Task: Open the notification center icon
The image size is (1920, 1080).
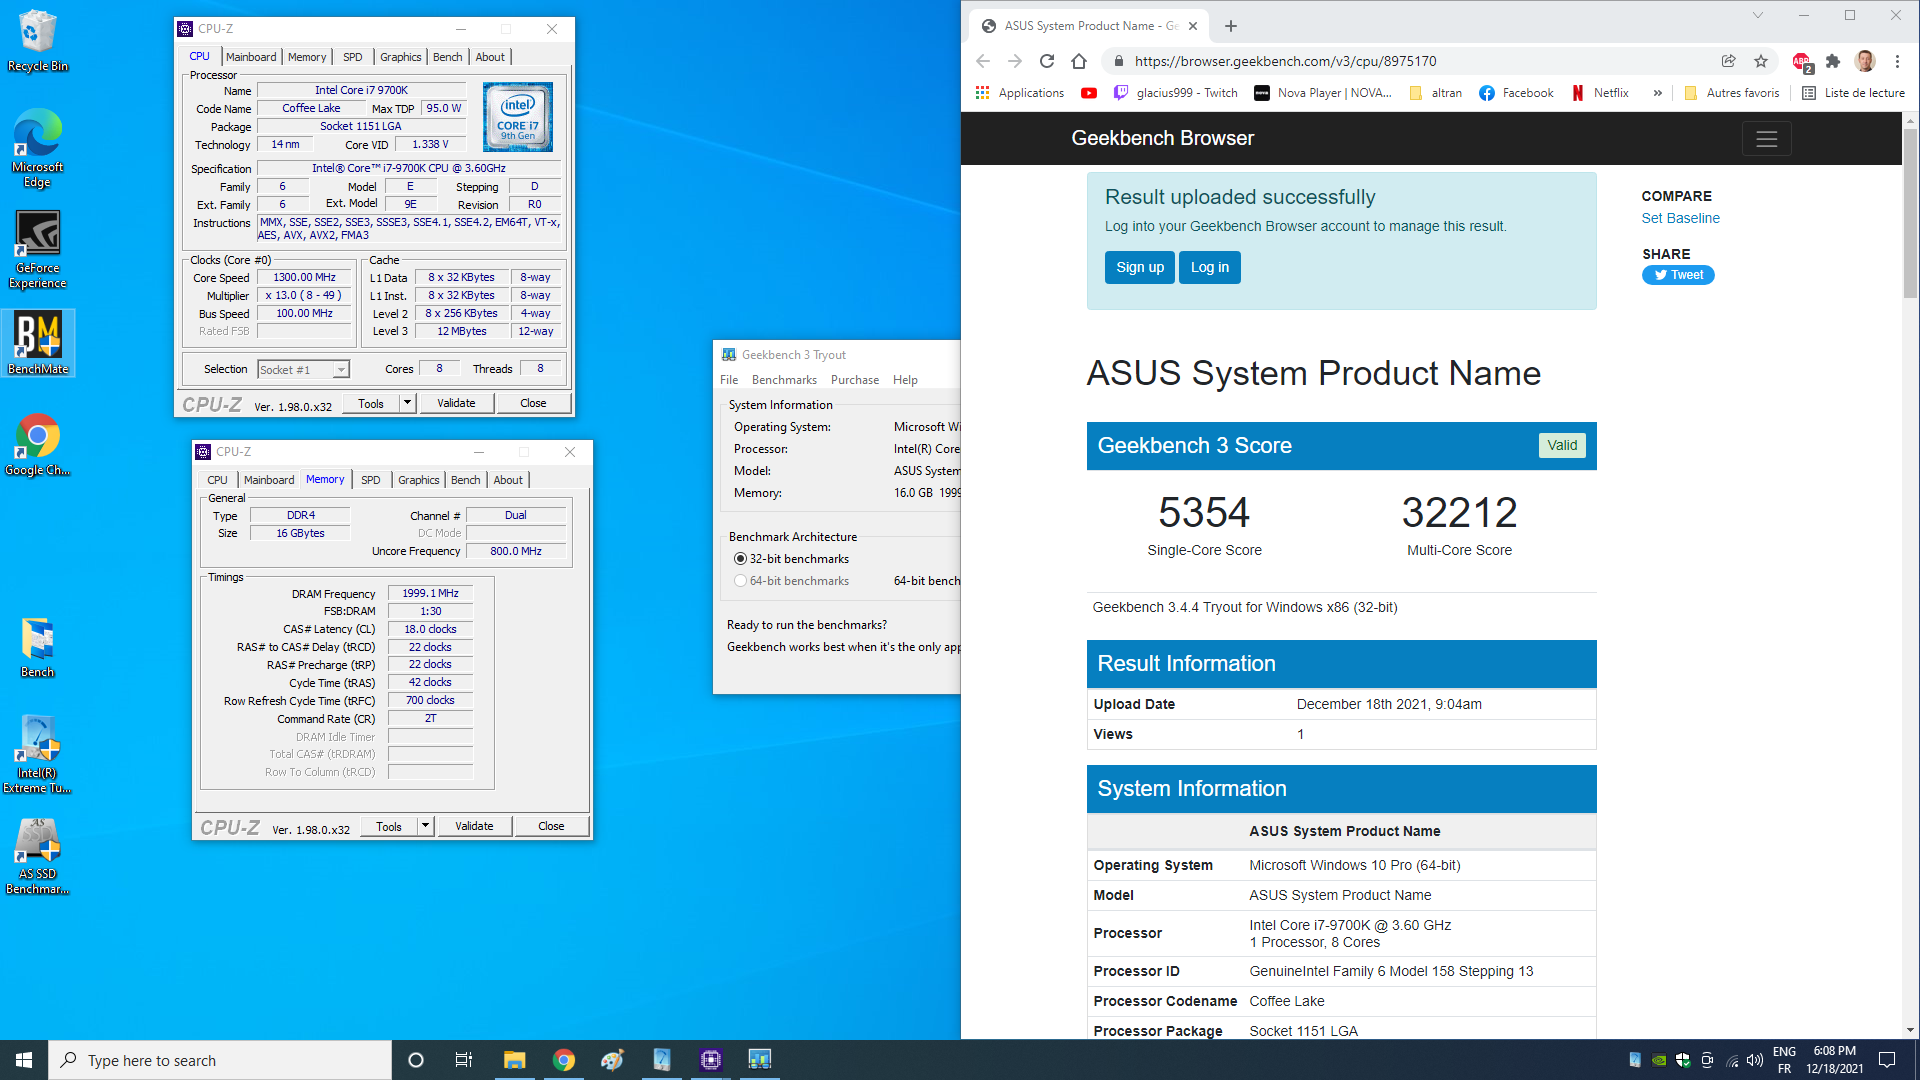Action: pos(1887,1060)
